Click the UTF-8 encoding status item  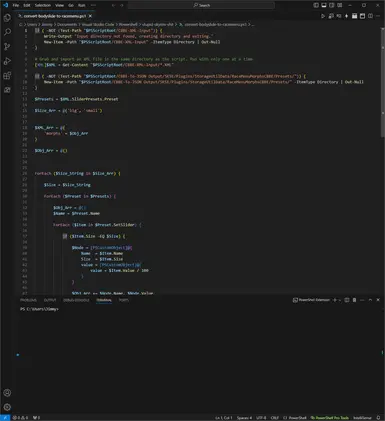tap(261, 418)
